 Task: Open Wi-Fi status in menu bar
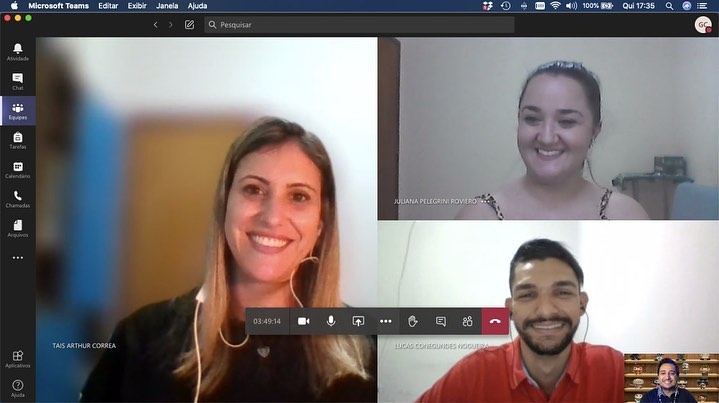[555, 6]
